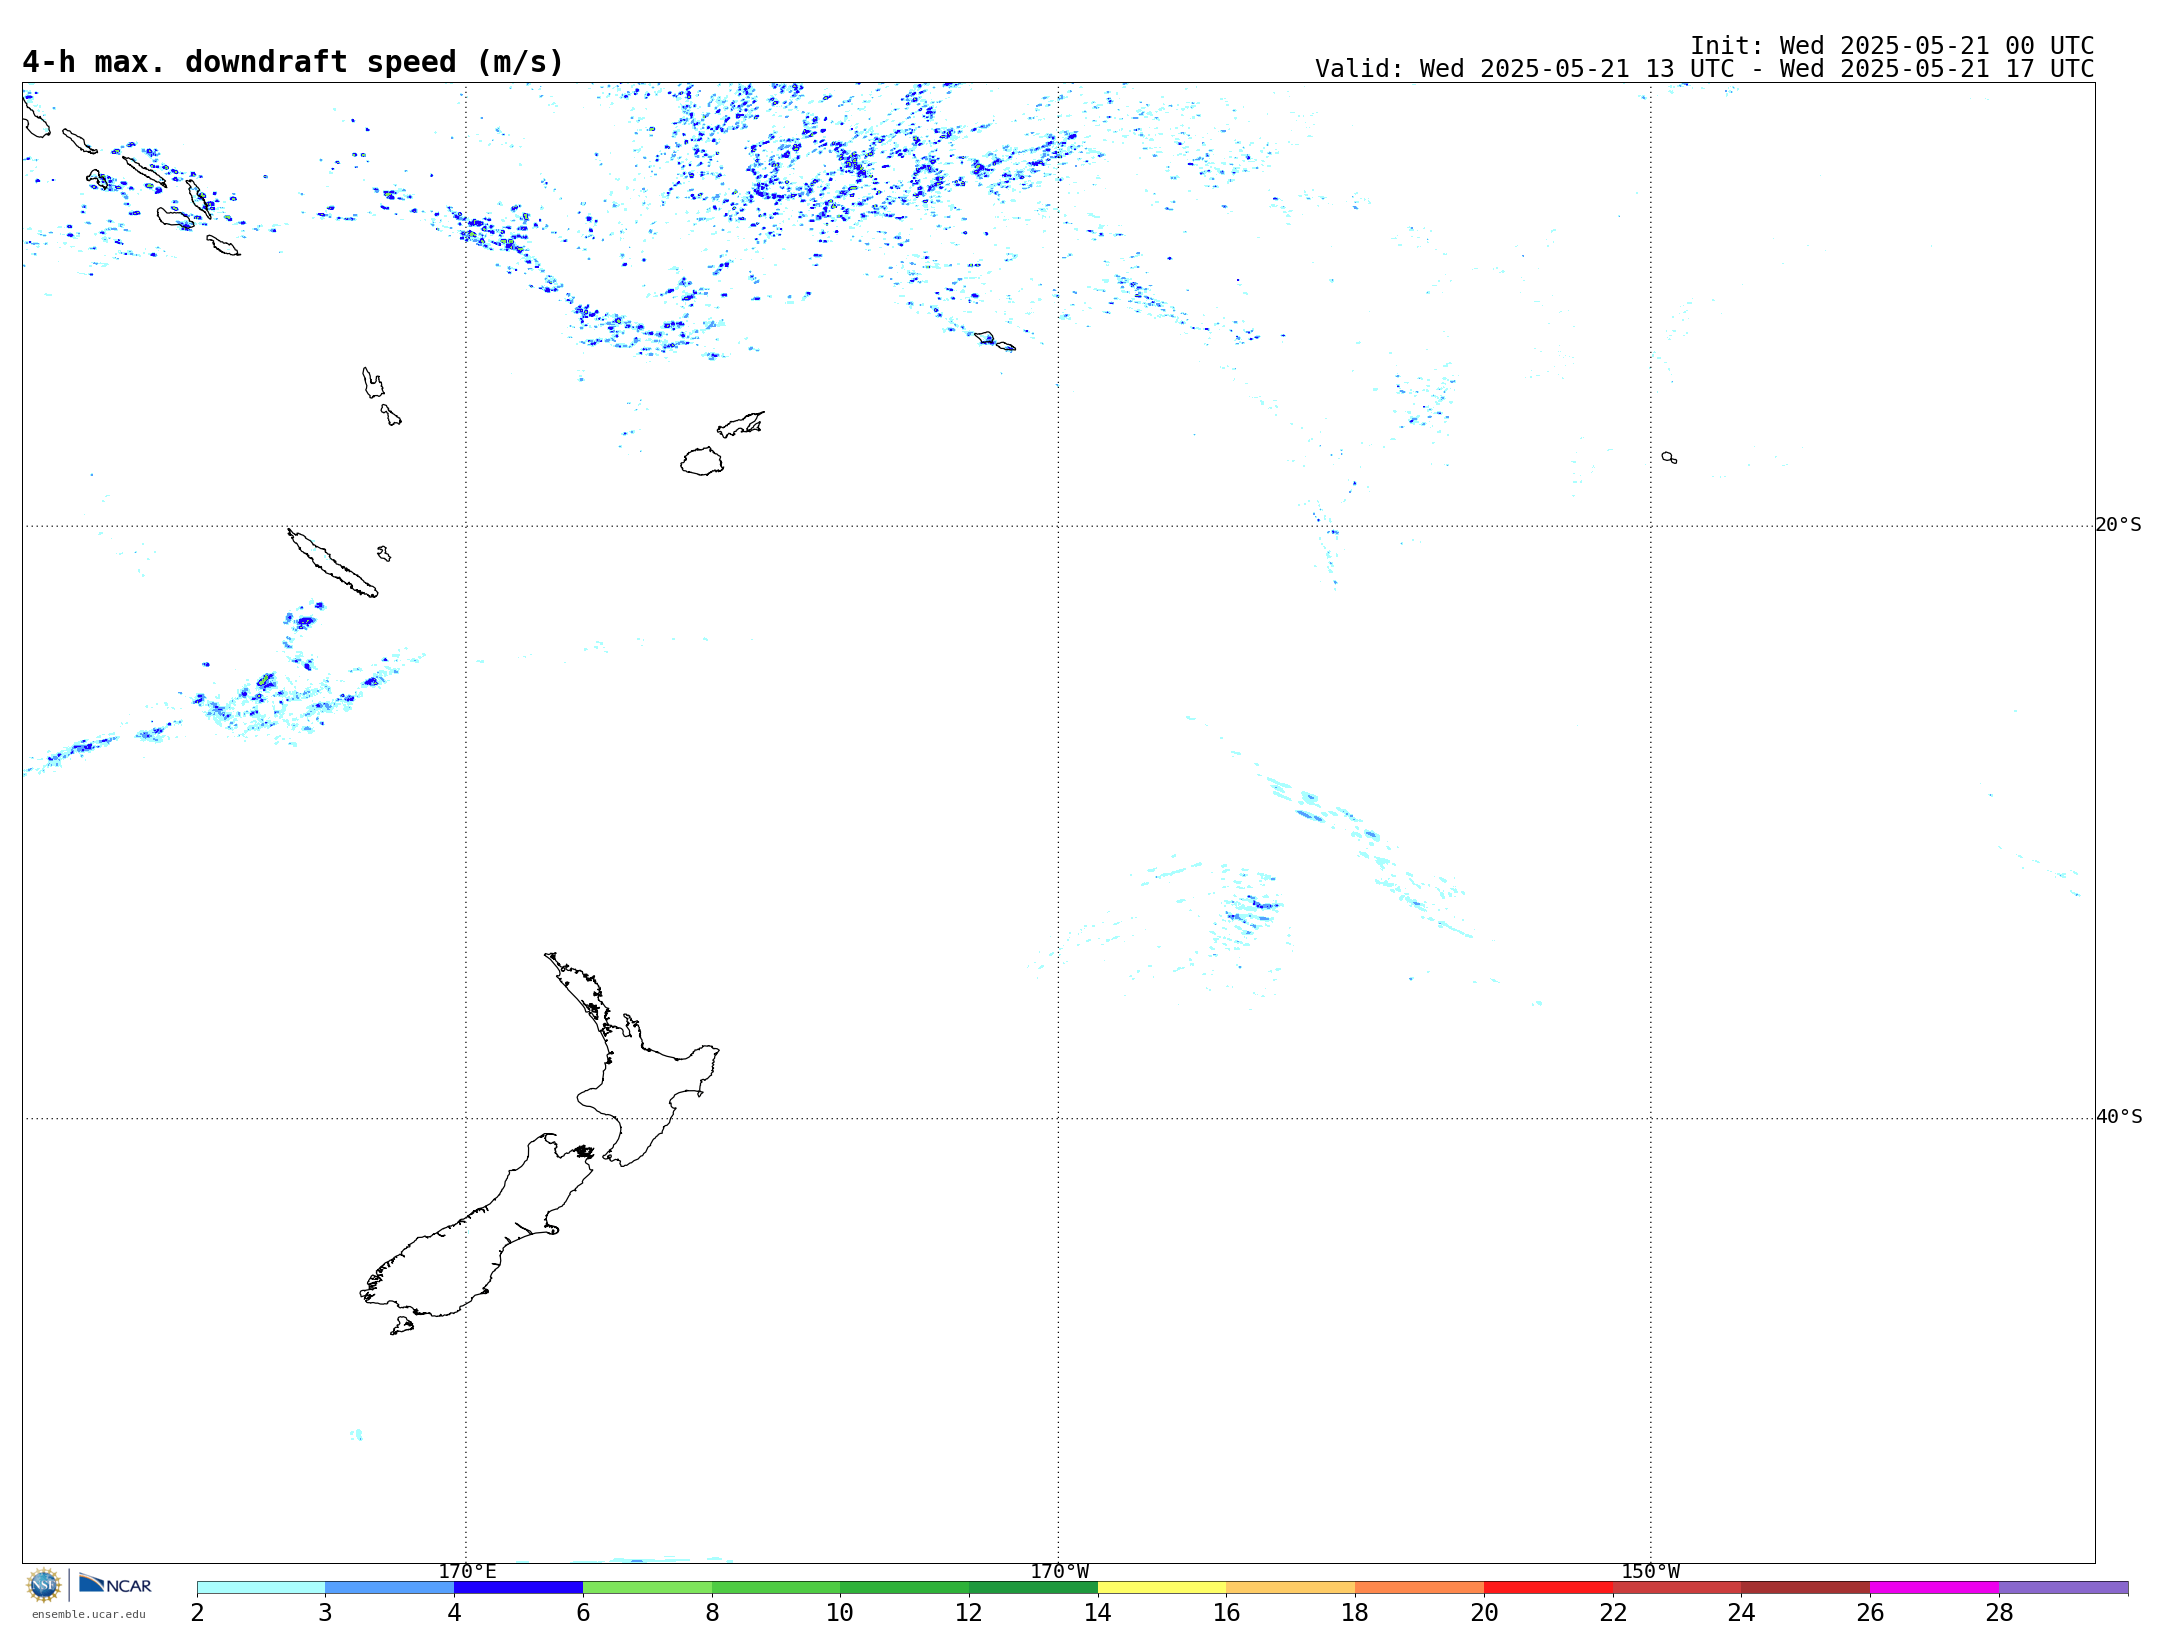Click colorbar tick label '12'
Viewport: 2160px width, 1626px height.
(969, 1612)
